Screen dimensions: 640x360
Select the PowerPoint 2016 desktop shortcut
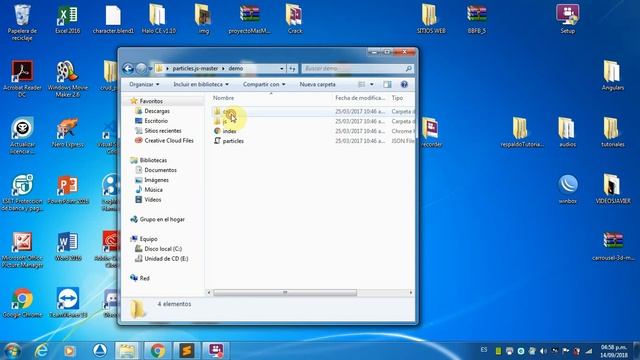68,190
